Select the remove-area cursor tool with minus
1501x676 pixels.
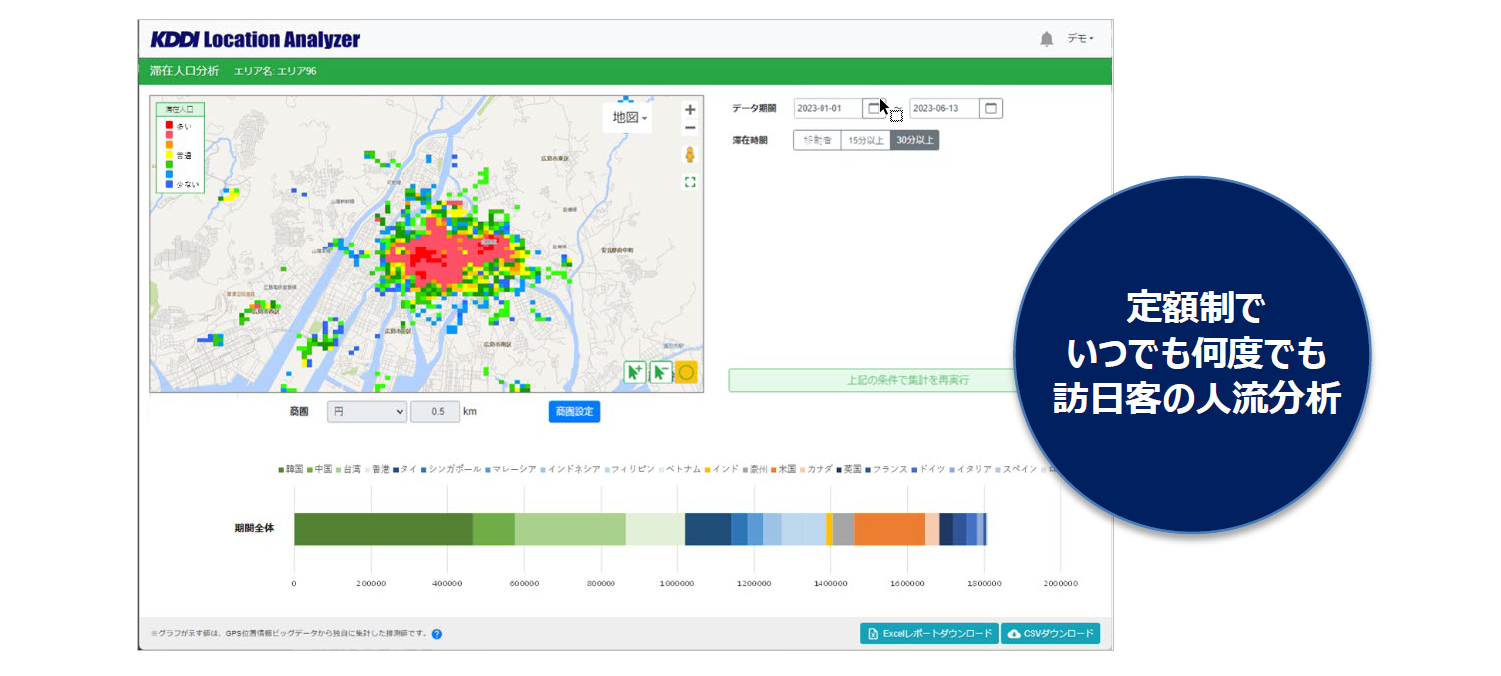click(x=661, y=373)
